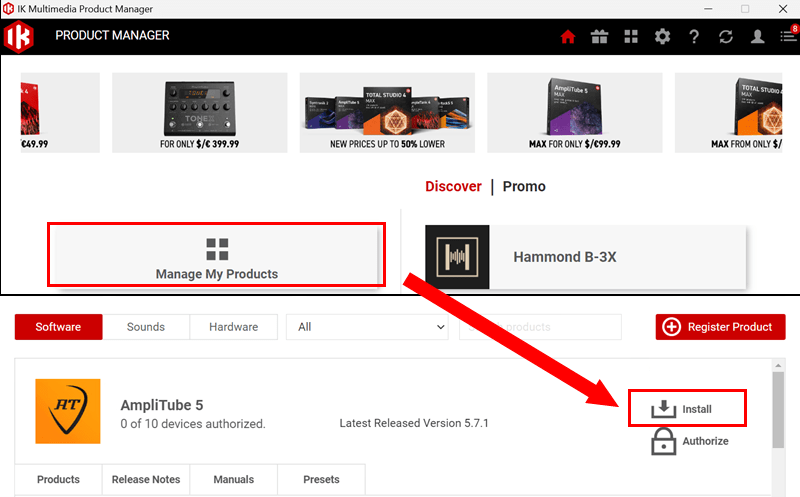Click the Latest Released Version 5.7.1 text
The width and height of the screenshot is (800, 497).
point(414,423)
